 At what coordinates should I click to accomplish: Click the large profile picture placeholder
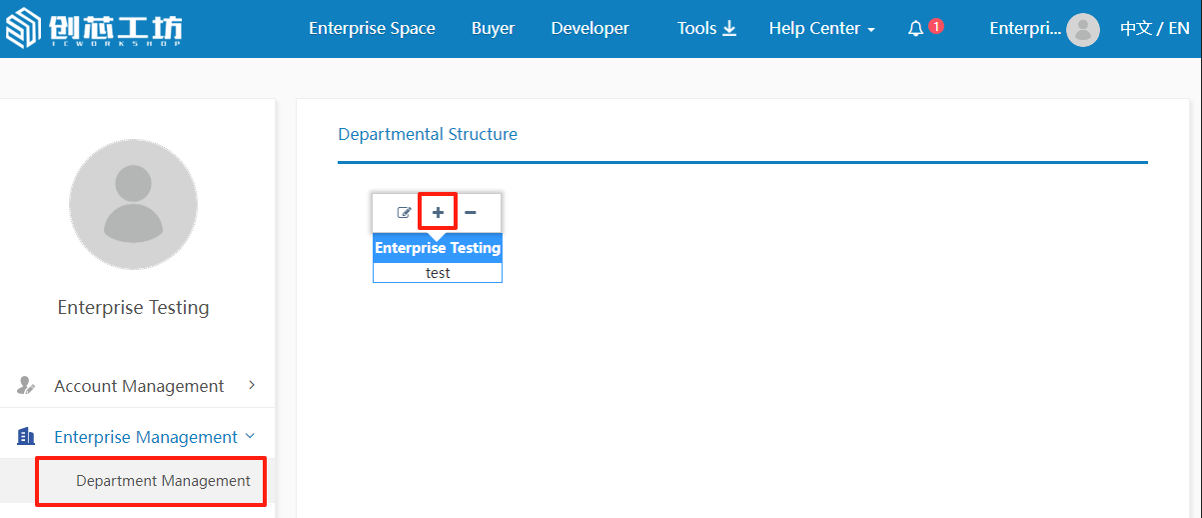[133, 204]
